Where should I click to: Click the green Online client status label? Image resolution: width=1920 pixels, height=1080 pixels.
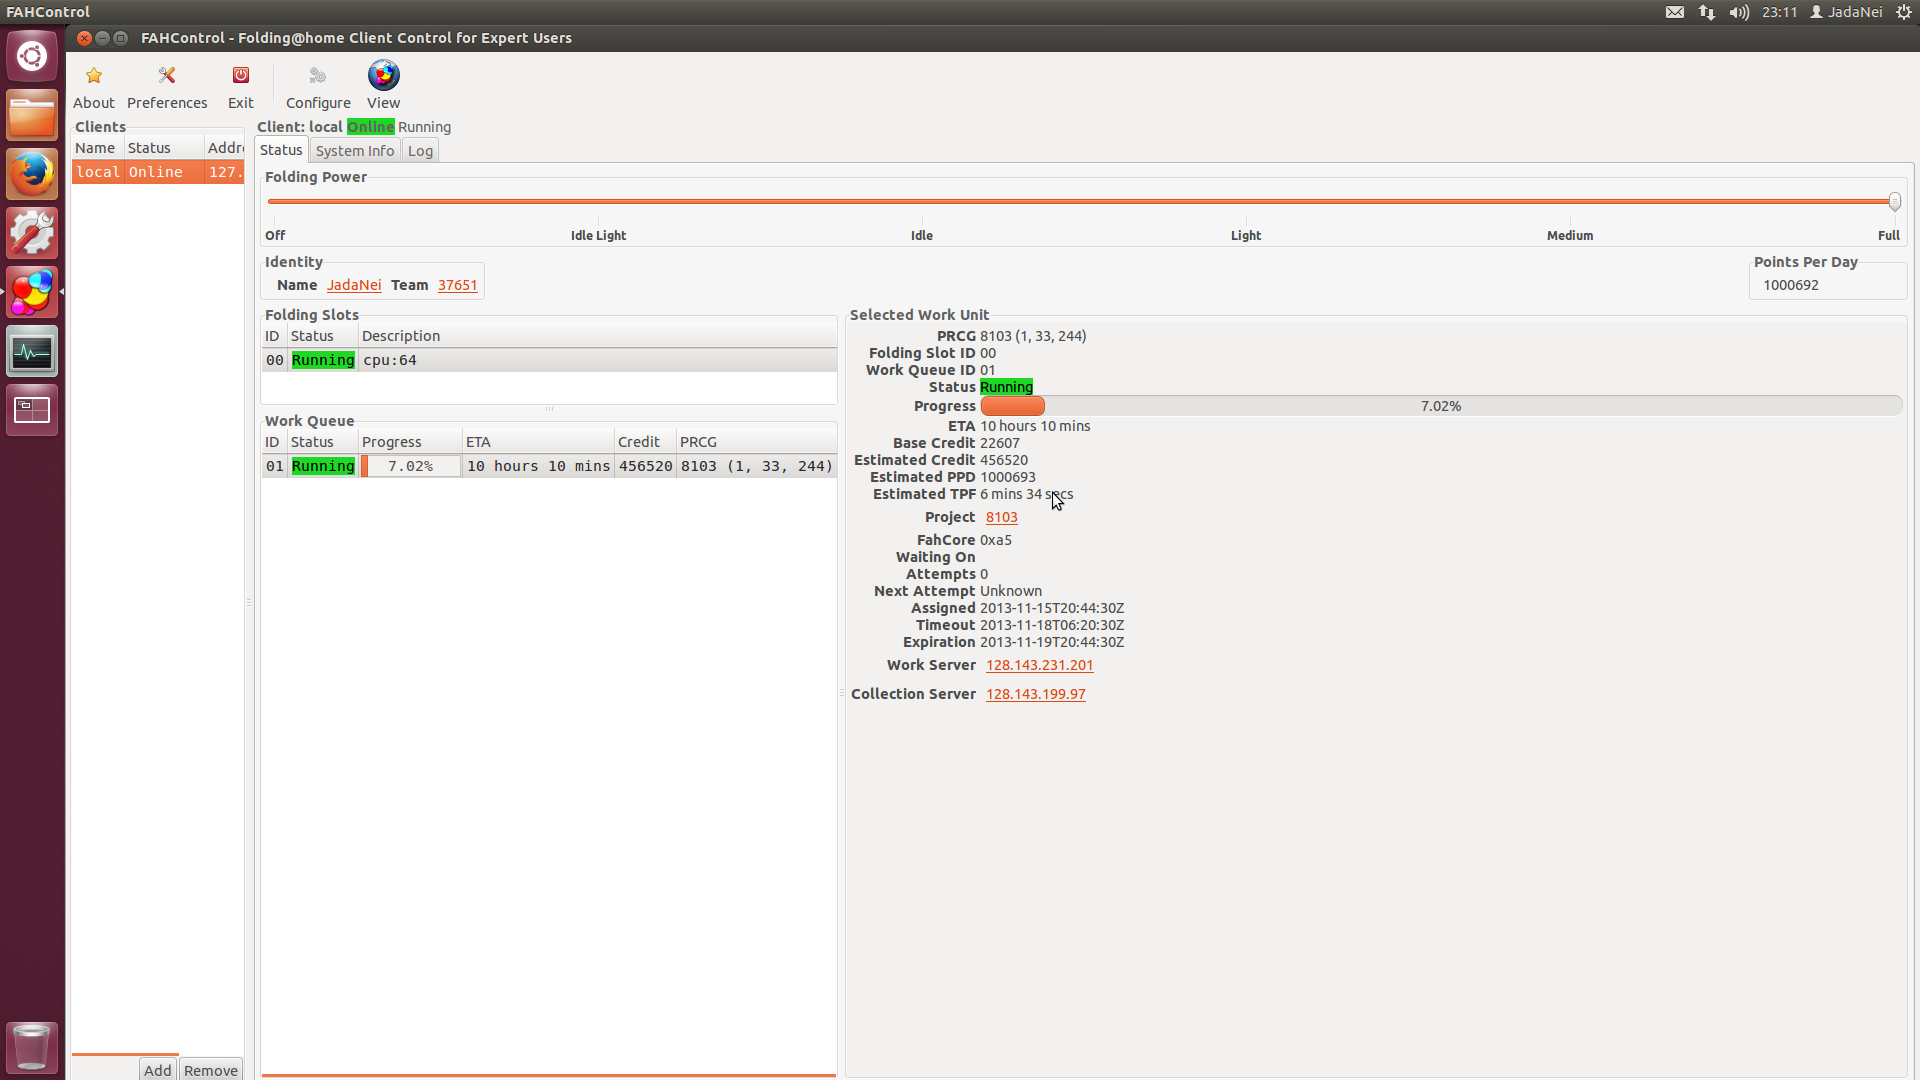tap(370, 127)
